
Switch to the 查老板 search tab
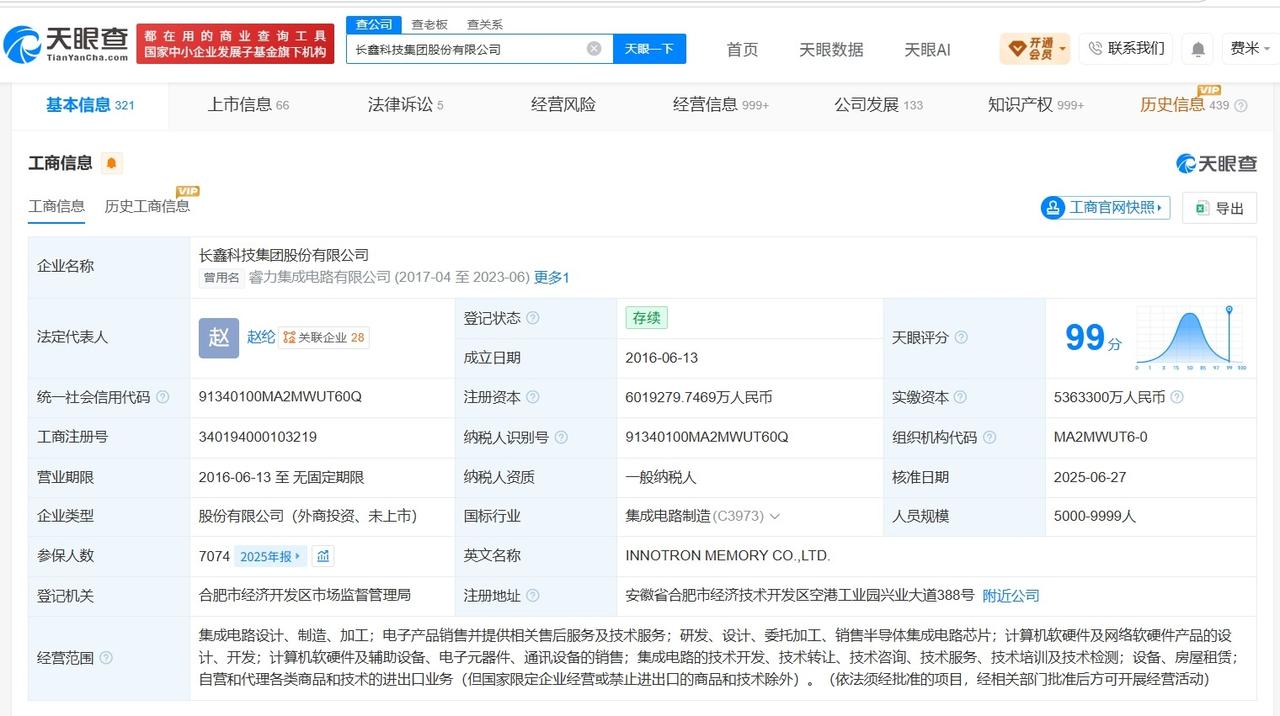point(430,24)
